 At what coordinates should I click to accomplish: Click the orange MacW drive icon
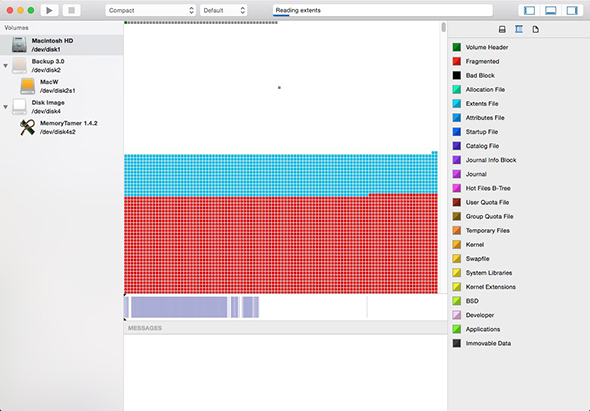coord(27,86)
